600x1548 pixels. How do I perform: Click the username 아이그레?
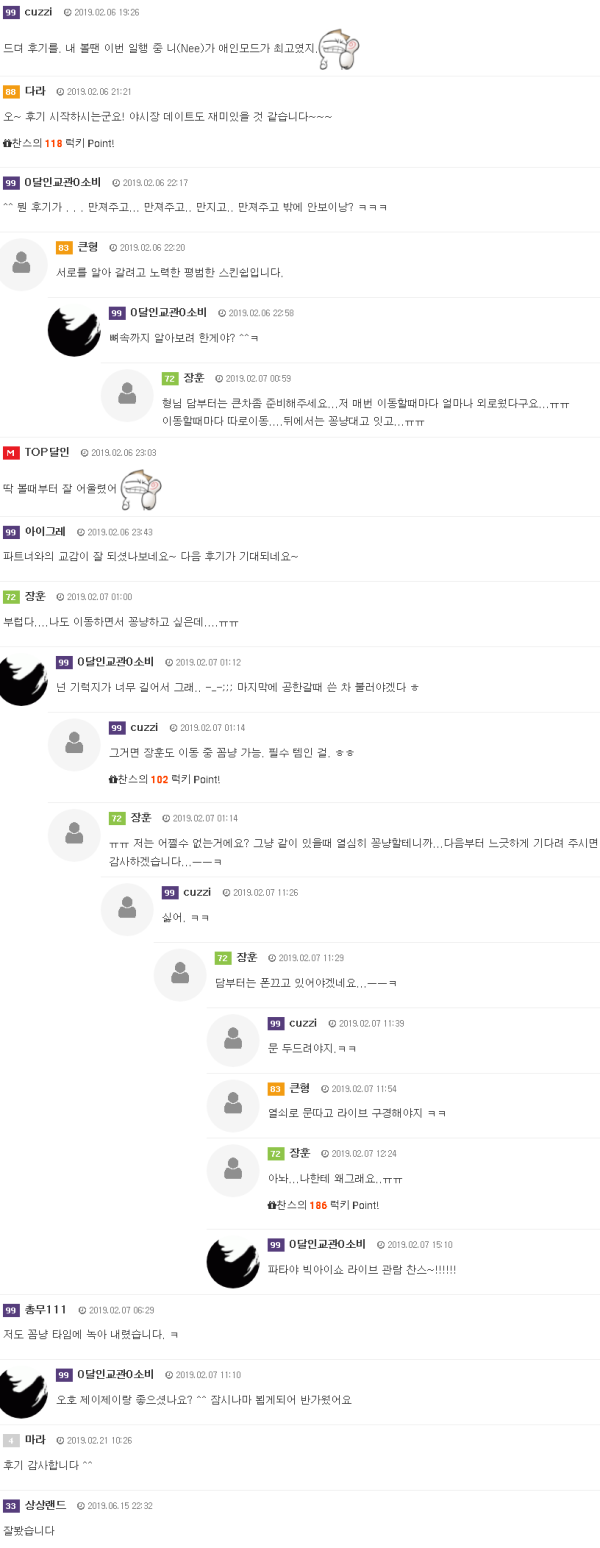tap(45, 532)
